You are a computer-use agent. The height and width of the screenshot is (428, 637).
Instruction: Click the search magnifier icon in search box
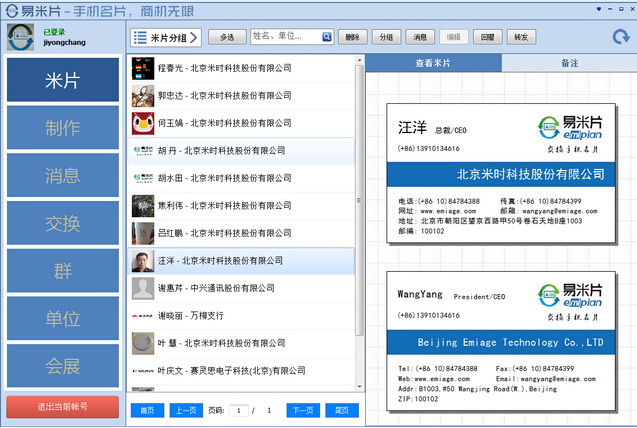click(327, 37)
